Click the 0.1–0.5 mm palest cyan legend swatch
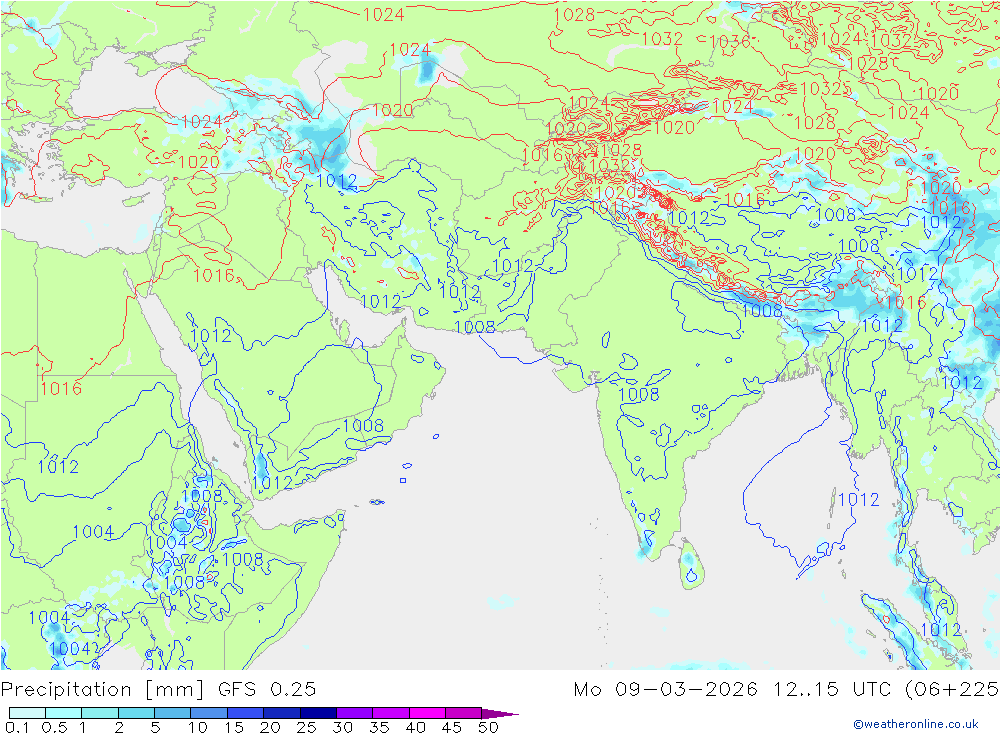Viewport: 1000px width, 733px height. click(27, 713)
